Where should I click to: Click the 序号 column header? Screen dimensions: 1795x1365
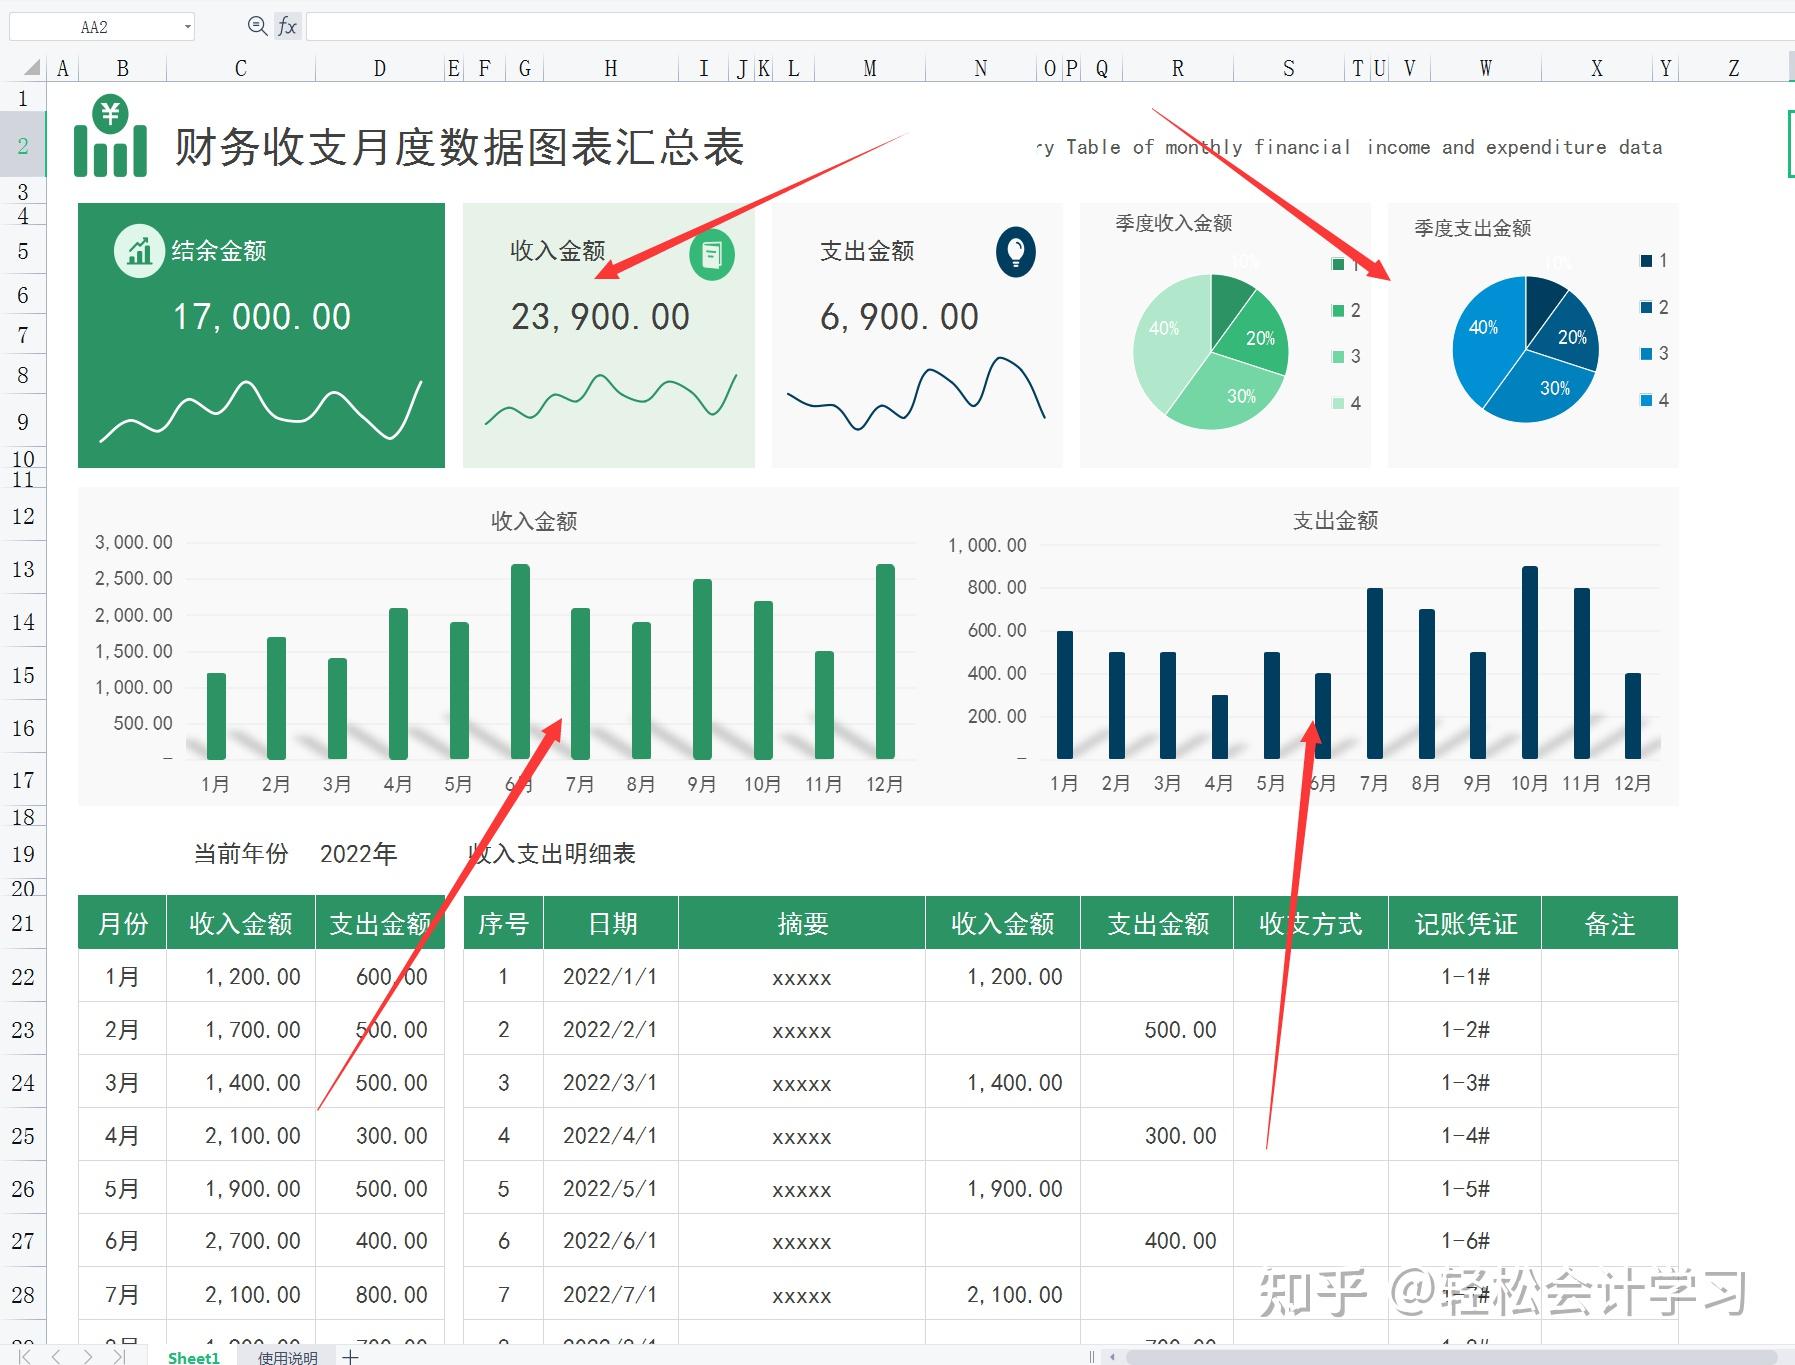click(x=503, y=923)
